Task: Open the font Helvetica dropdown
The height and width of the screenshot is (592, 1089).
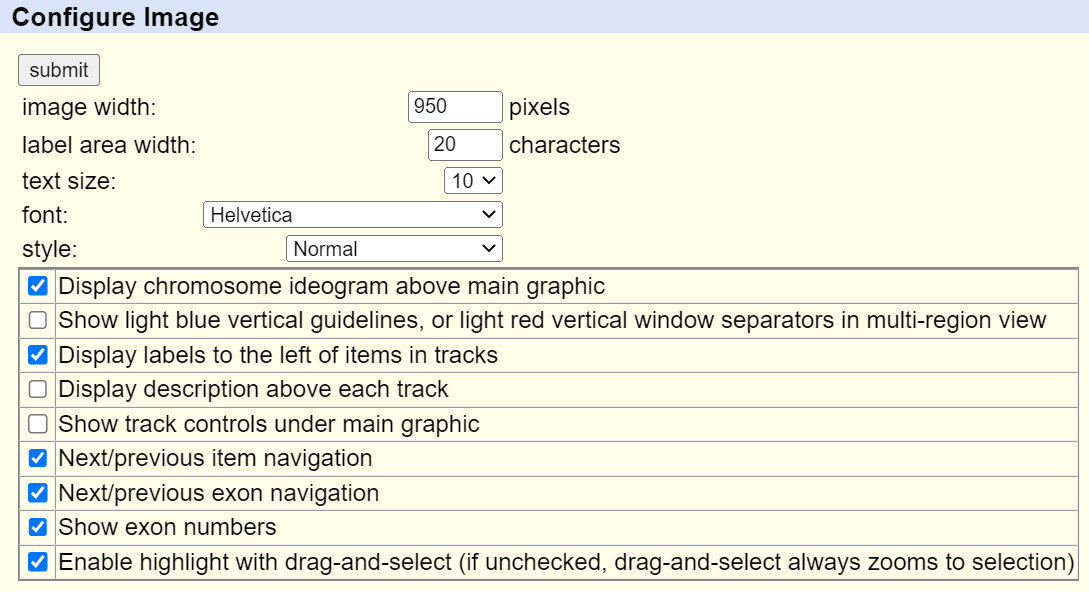Action: click(x=352, y=215)
